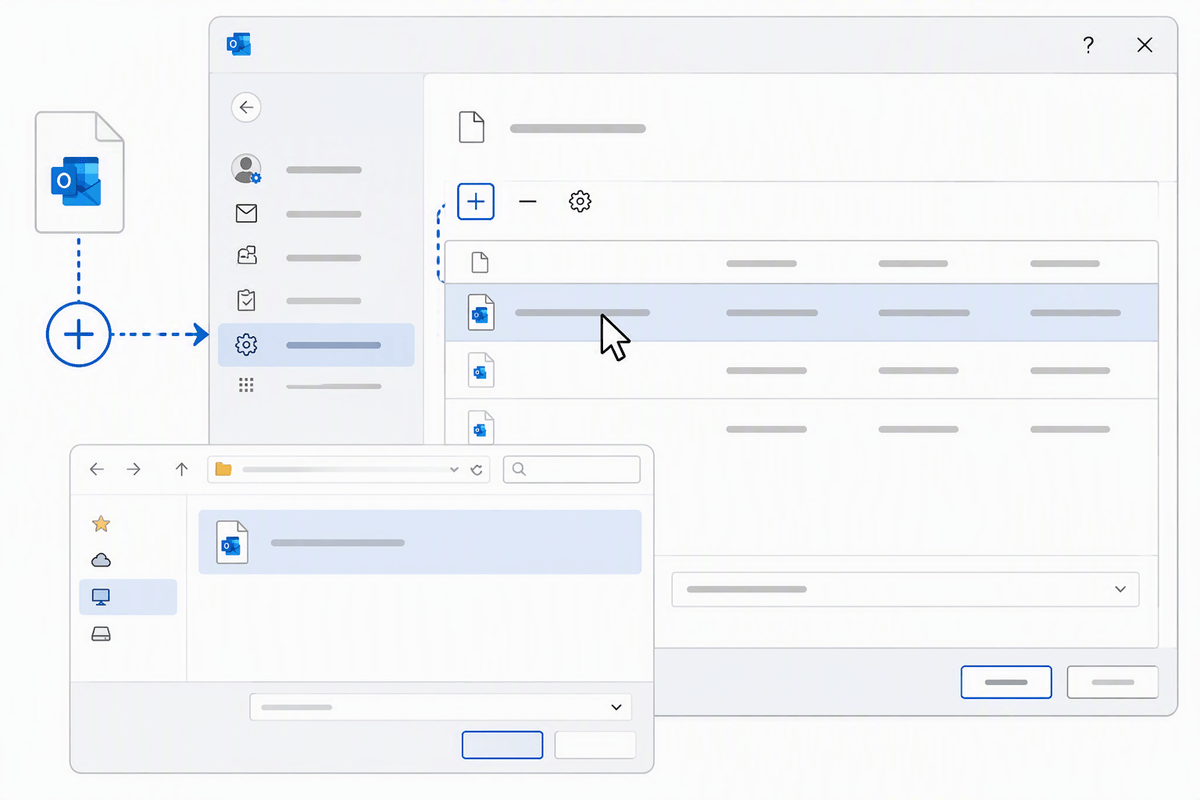Select the computer monitor location in browser sidebar
1200x800 pixels.
pos(101,597)
